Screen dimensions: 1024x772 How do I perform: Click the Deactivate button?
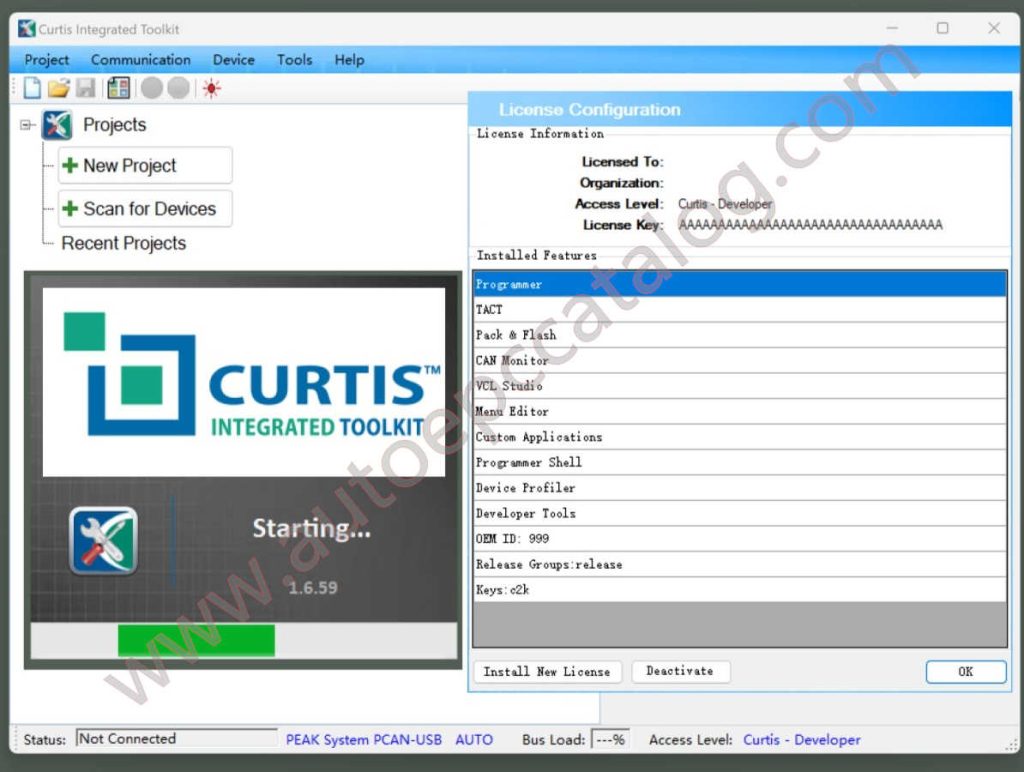click(681, 671)
